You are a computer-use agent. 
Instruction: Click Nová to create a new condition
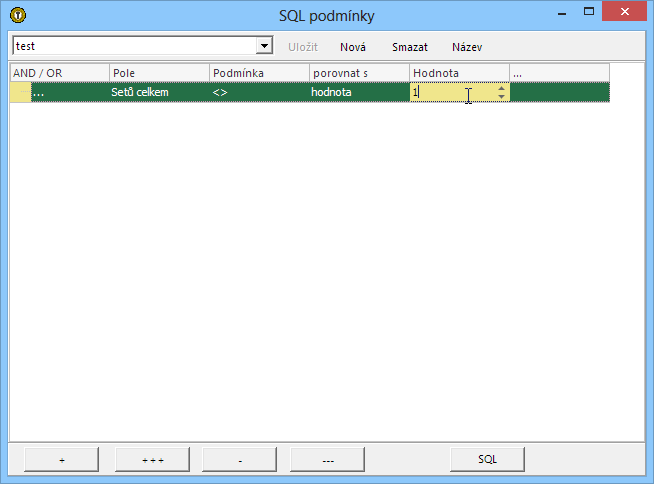[353, 47]
